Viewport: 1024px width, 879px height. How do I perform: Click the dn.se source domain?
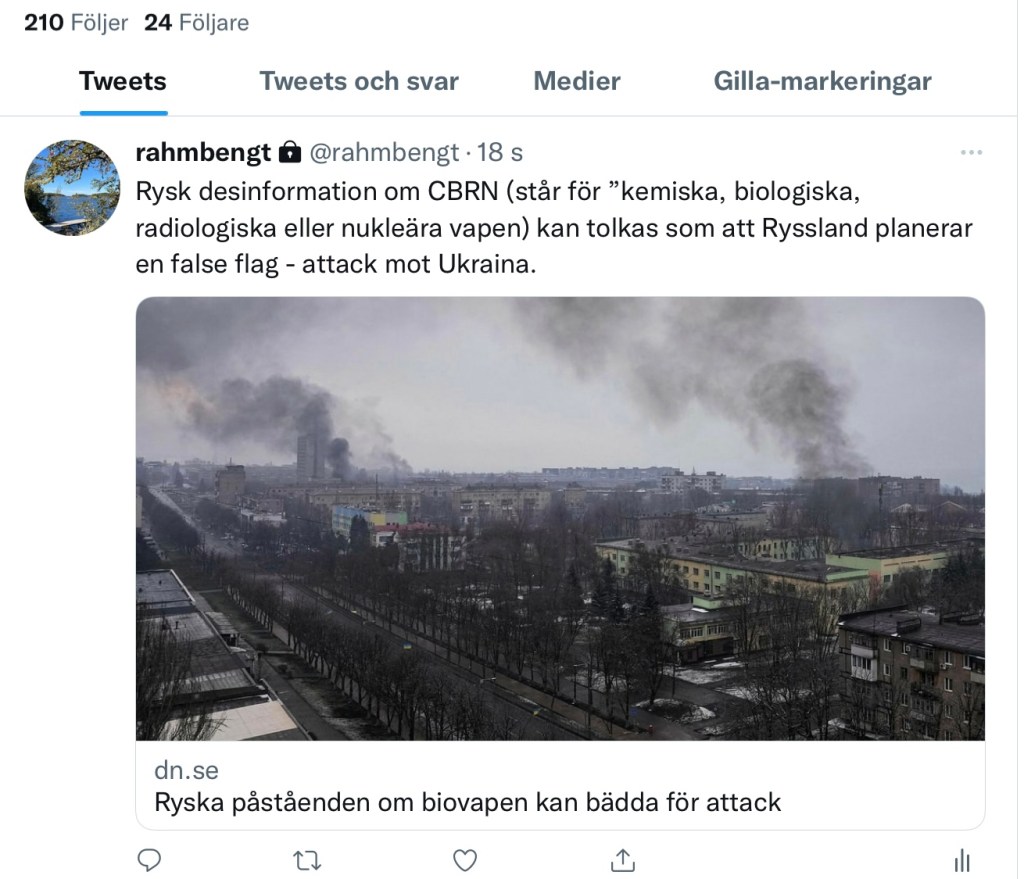[187, 770]
